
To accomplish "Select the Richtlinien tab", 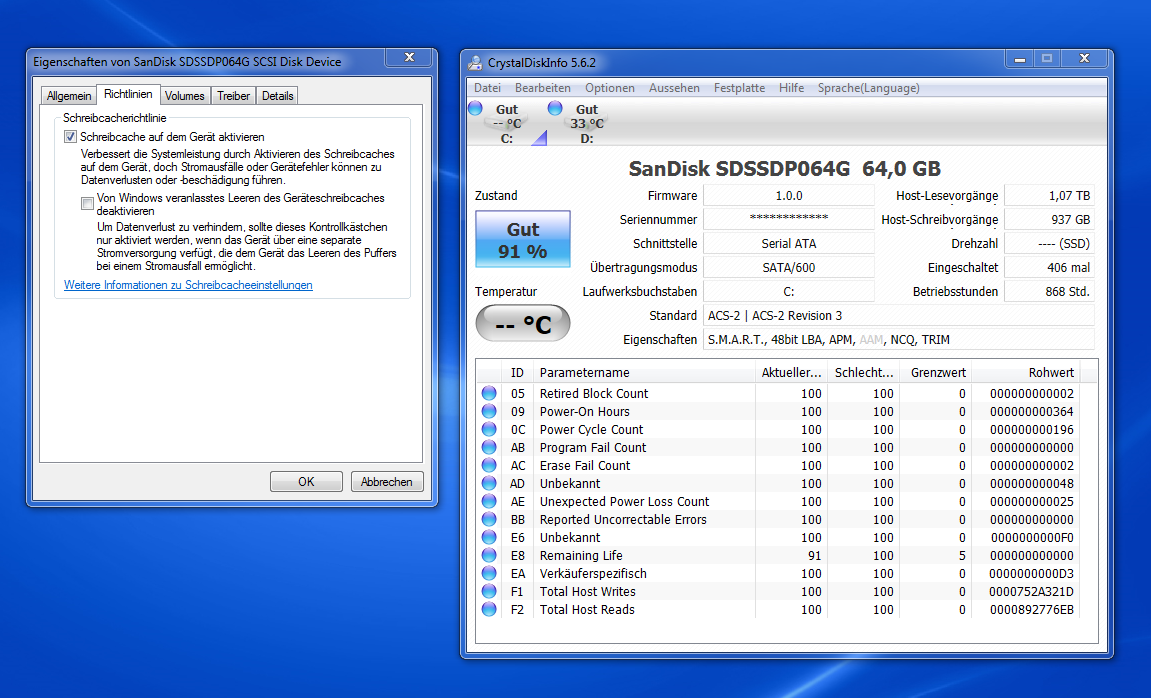I will click(128, 94).
